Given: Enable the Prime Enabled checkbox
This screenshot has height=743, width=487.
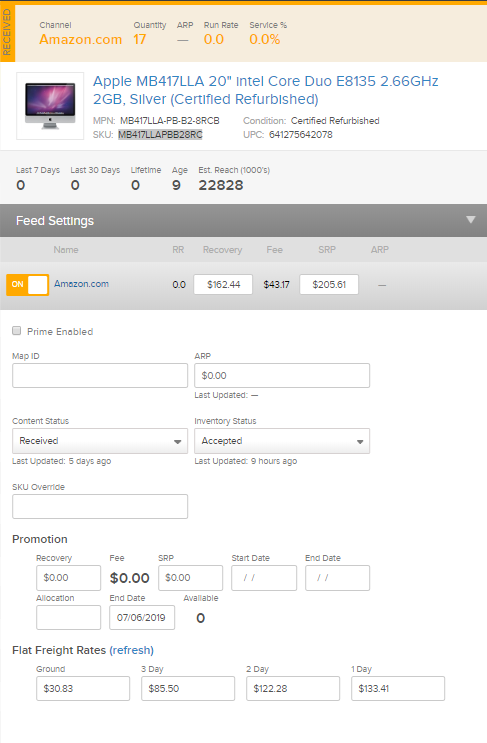Looking at the screenshot, I should [x=17, y=331].
